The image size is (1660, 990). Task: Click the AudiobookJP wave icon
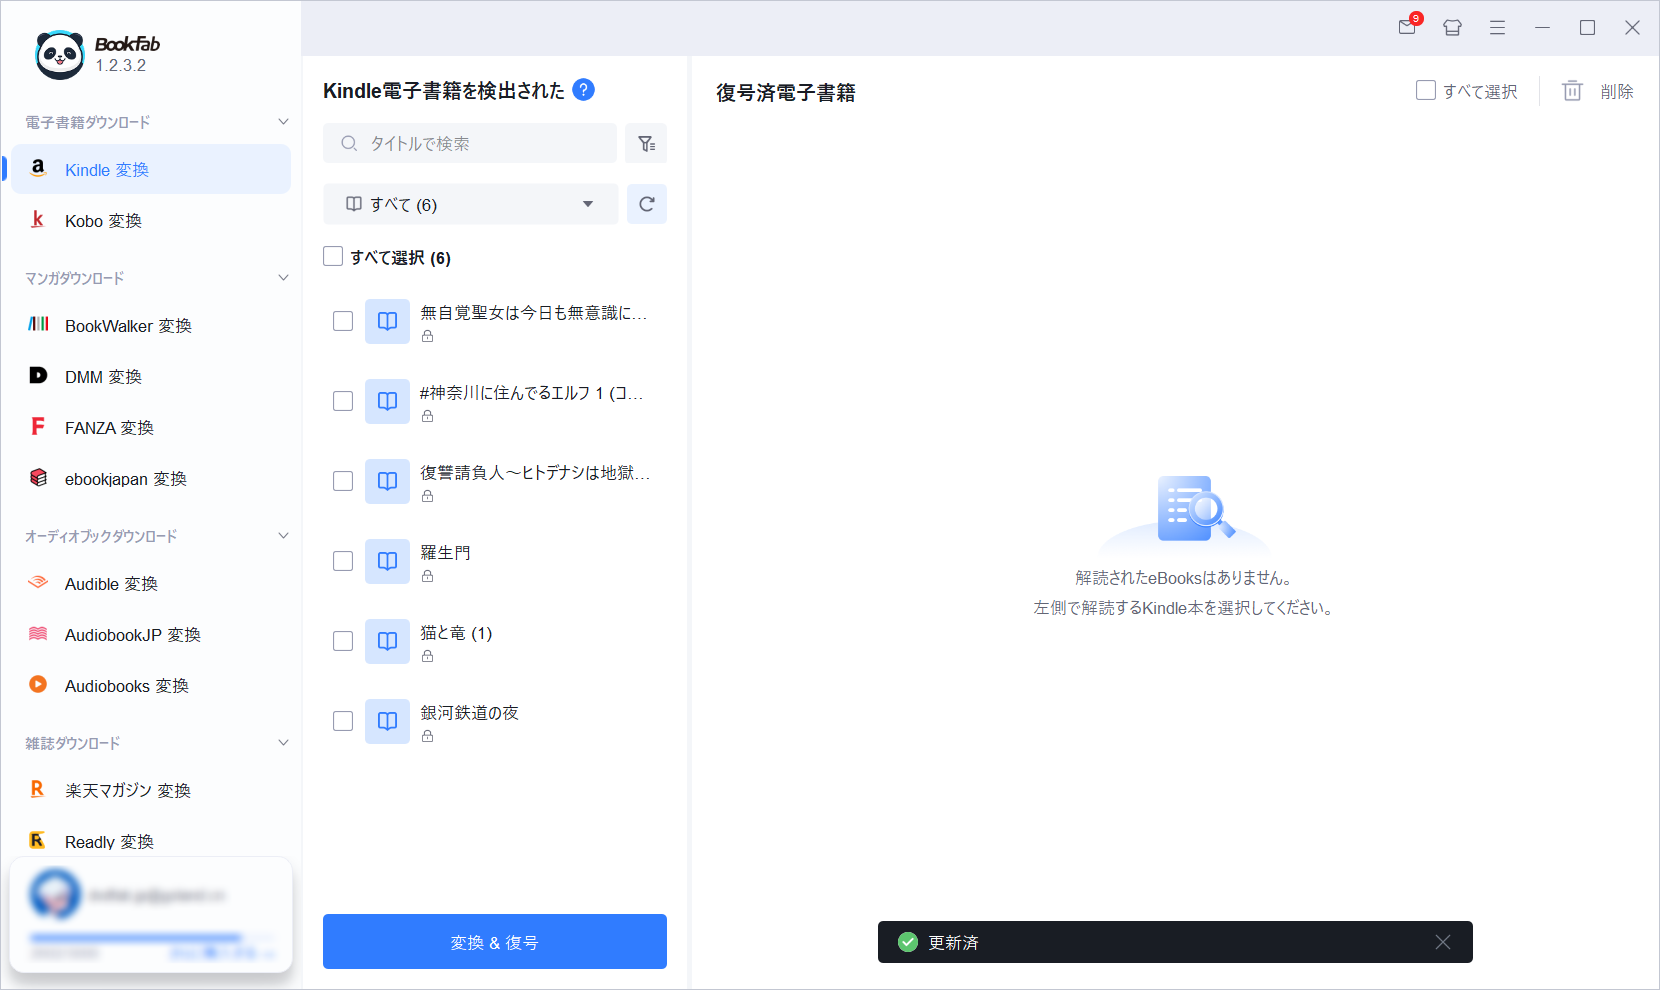coord(38,633)
